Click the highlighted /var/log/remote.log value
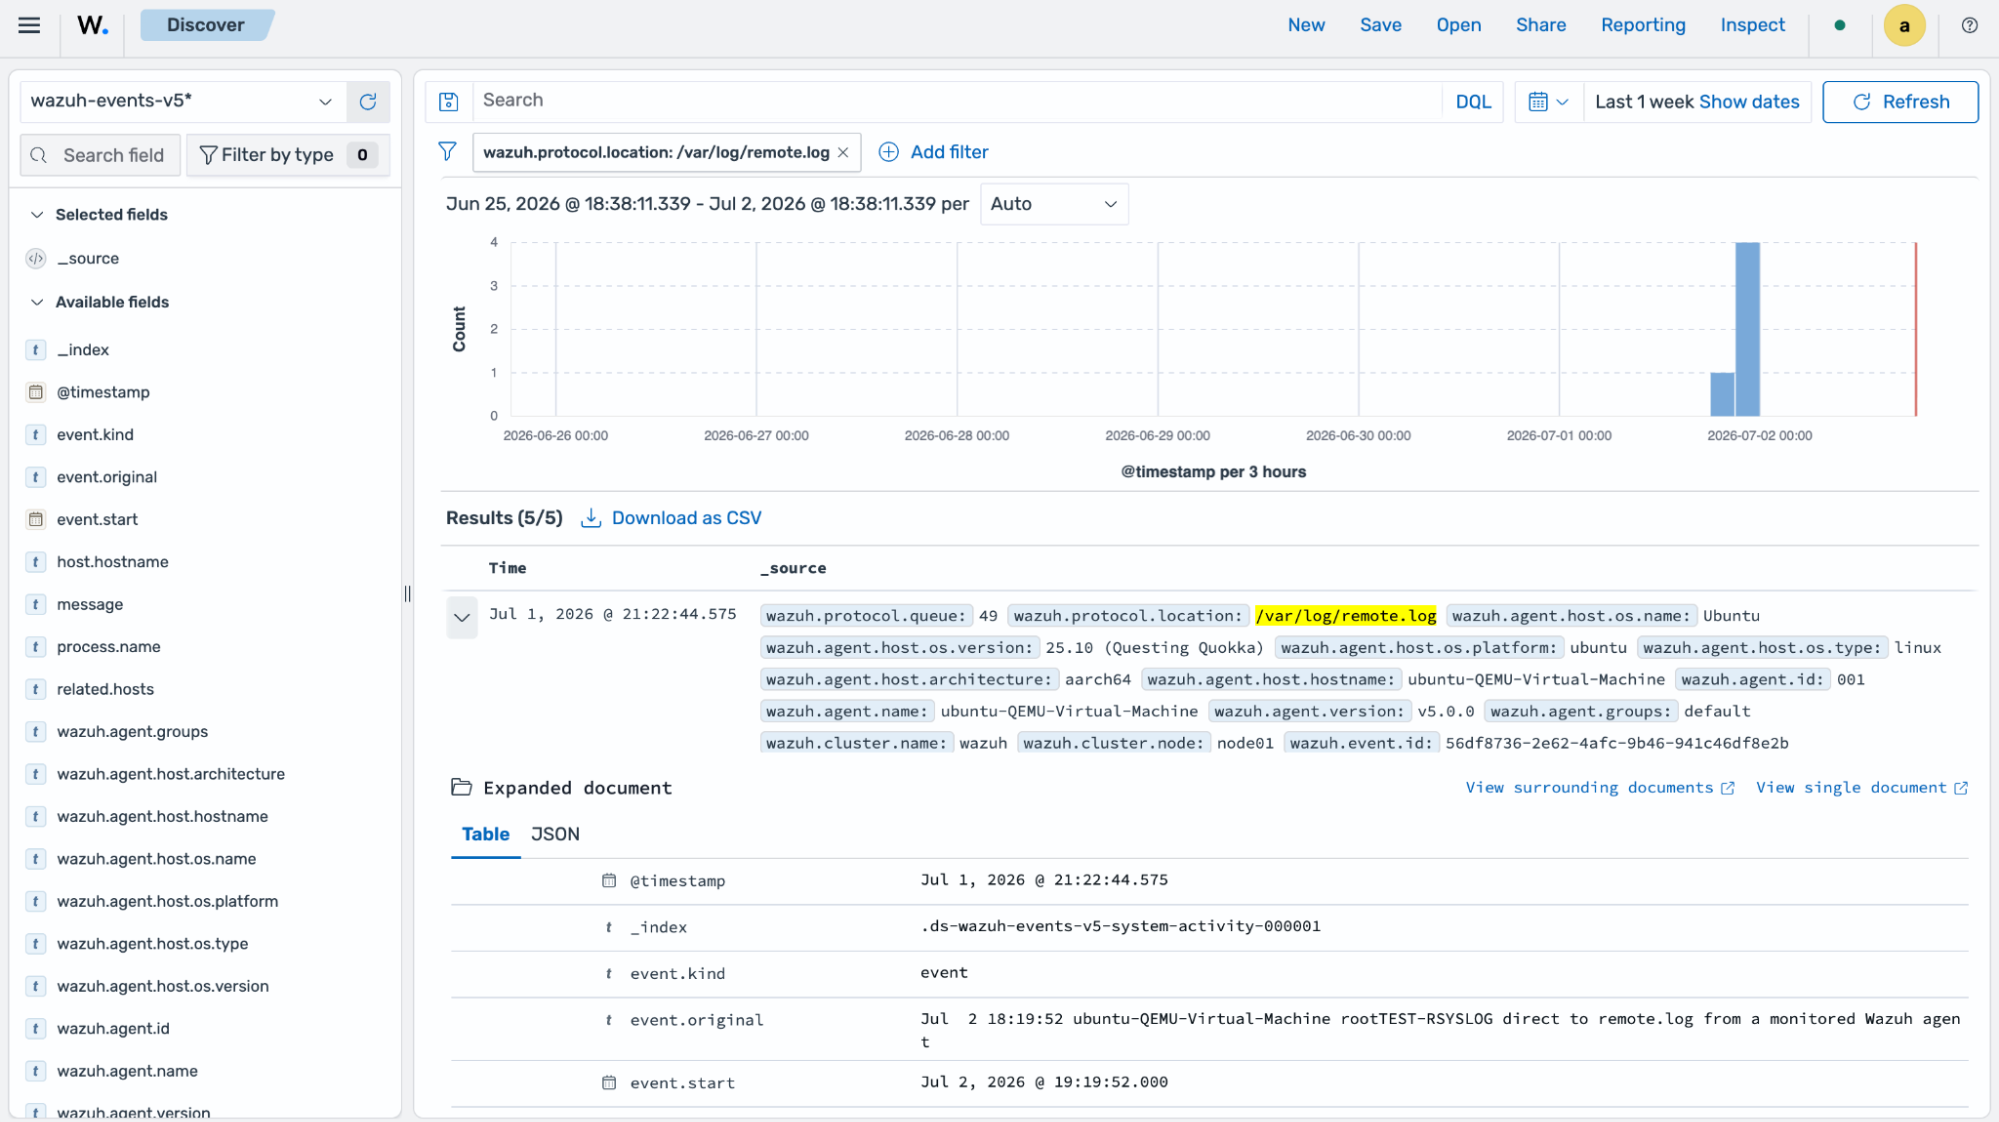 coord(1346,616)
